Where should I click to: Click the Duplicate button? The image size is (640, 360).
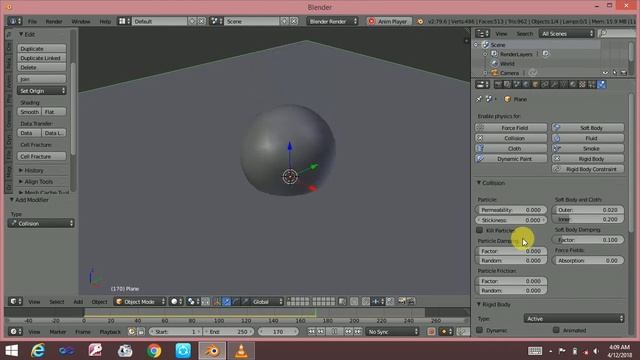tap(42, 49)
